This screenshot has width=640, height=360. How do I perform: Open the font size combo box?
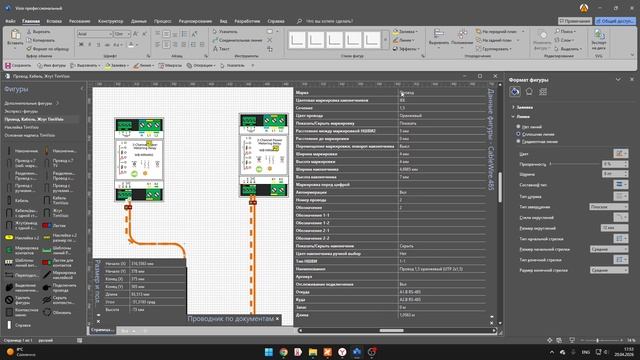click(x=122, y=34)
